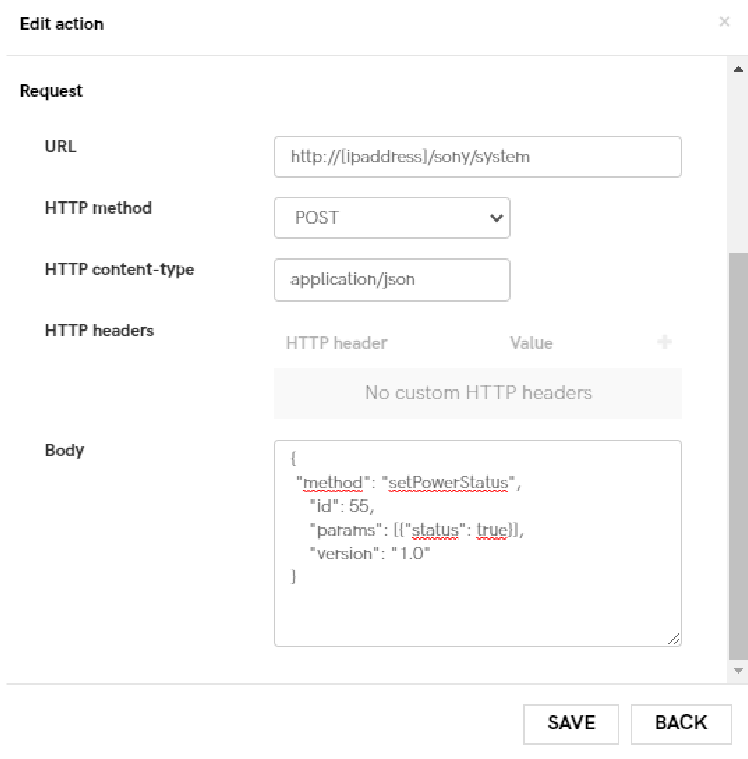Click the Value column heading
The height and width of the screenshot is (759, 748).
coord(531,343)
